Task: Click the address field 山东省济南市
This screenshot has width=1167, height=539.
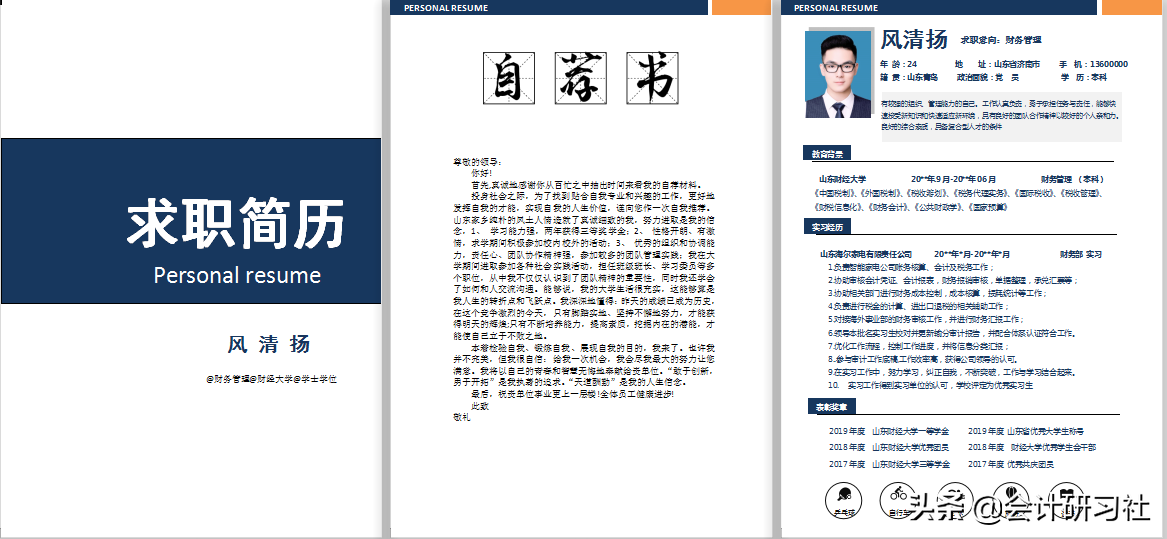Action: (1017, 64)
